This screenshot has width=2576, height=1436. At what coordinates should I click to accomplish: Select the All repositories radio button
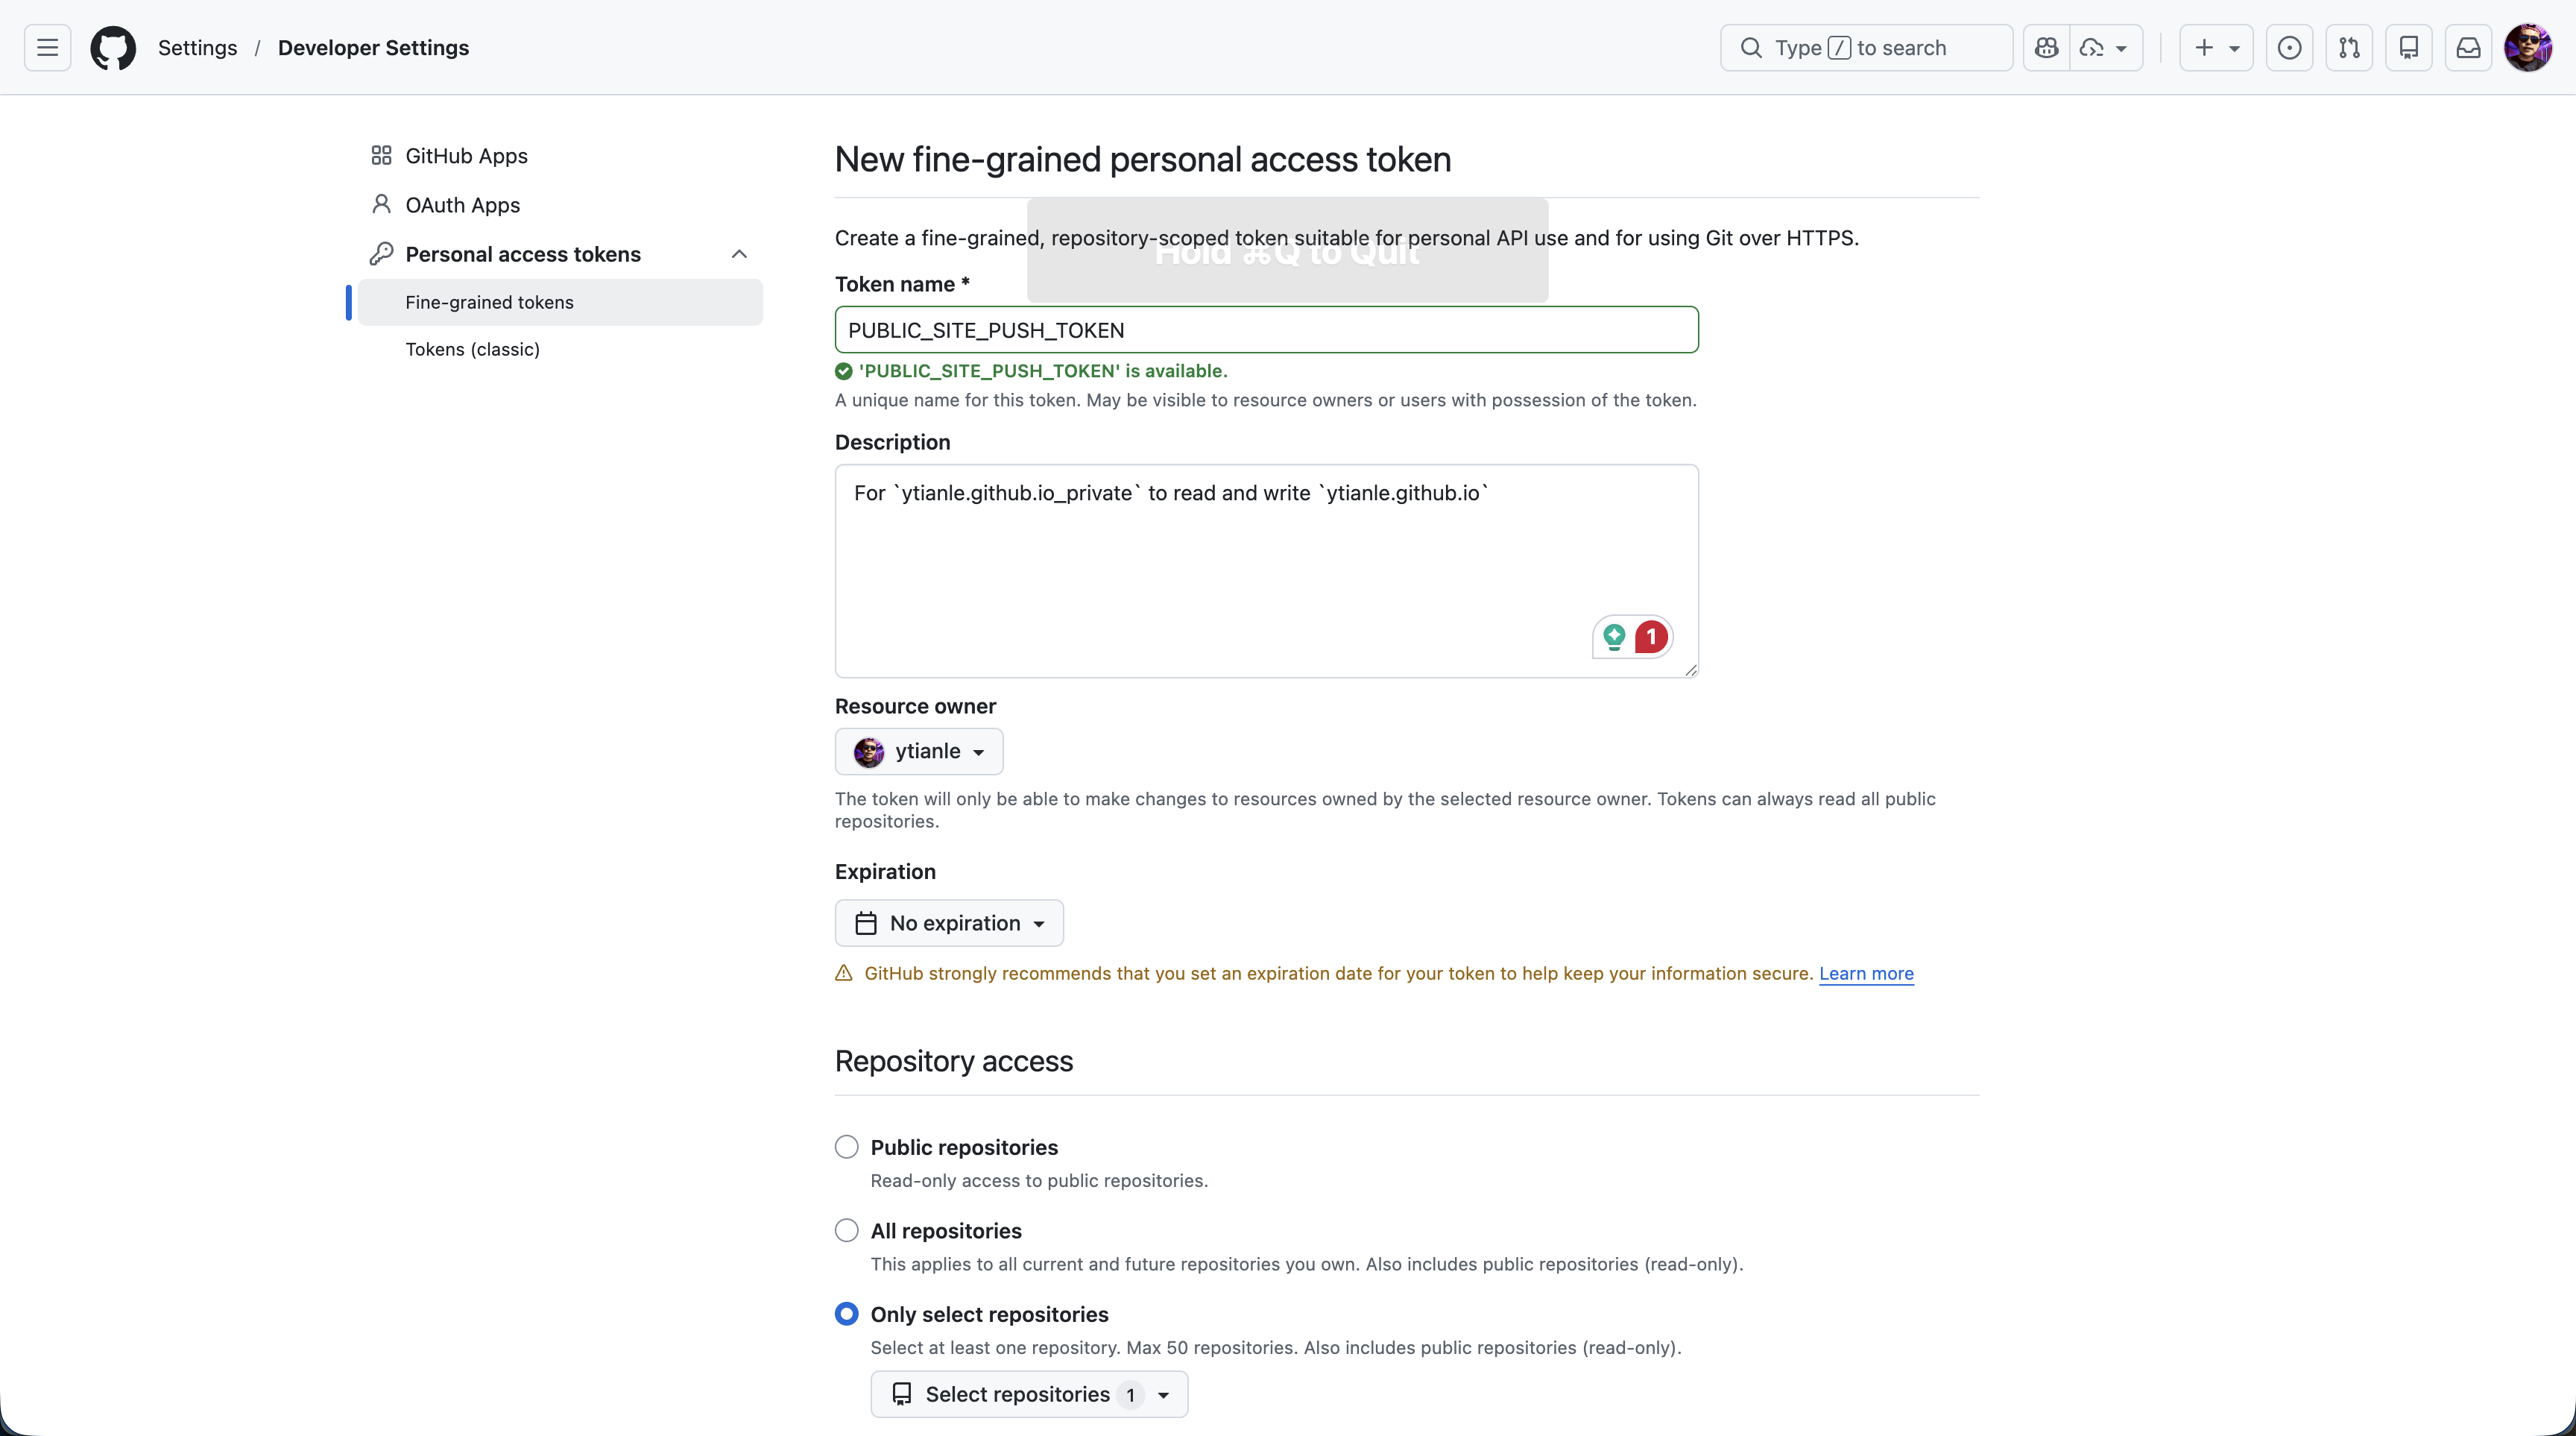(847, 1230)
